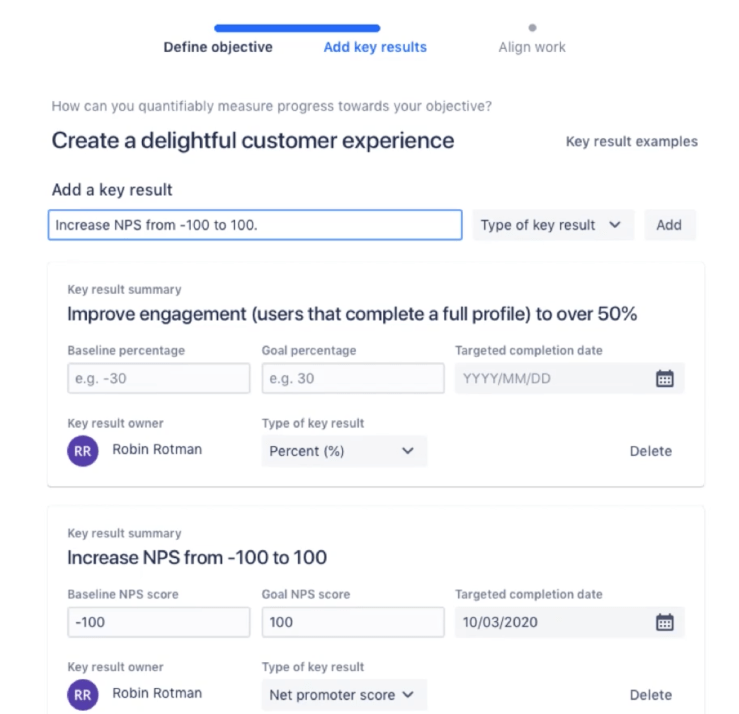Select the Add key results step
Image resolution: width=739 pixels, height=714 pixels.
click(x=375, y=47)
